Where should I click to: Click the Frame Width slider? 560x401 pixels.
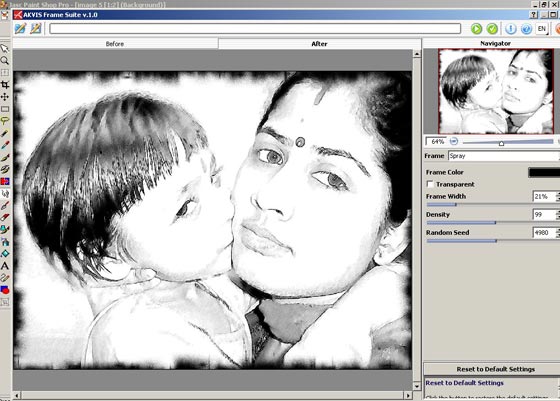[x=493, y=205]
